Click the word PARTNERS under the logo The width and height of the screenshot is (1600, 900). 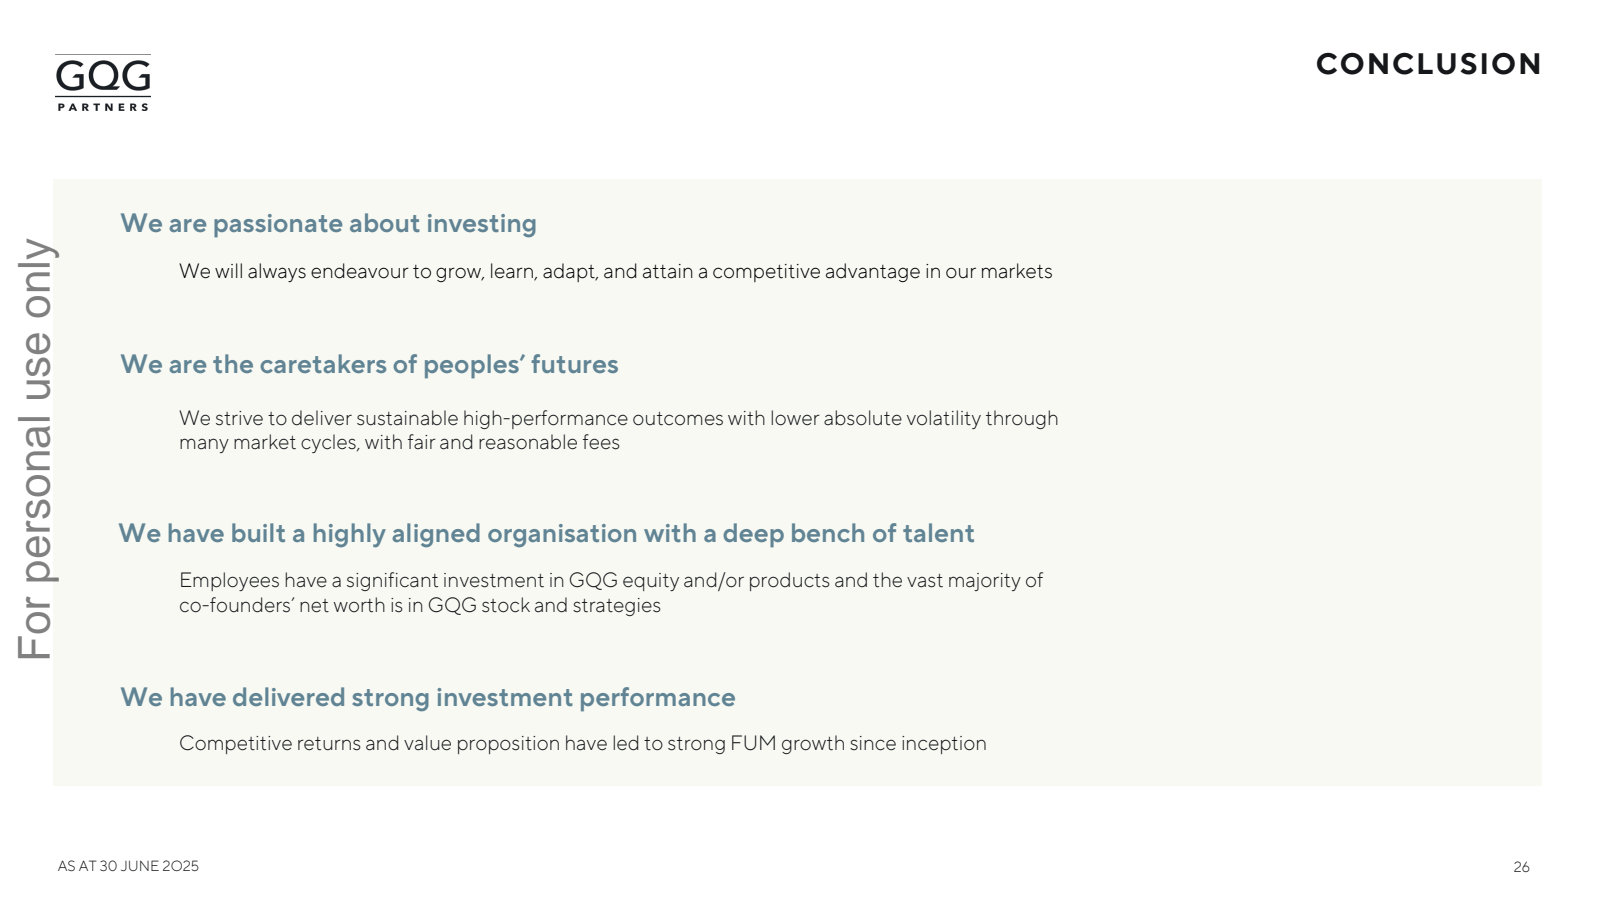click(103, 107)
